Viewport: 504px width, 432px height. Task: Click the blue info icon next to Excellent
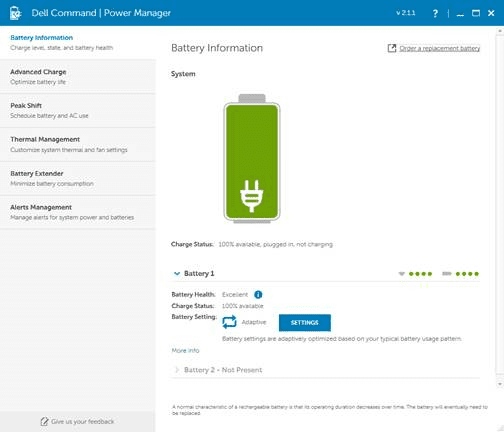point(258,295)
